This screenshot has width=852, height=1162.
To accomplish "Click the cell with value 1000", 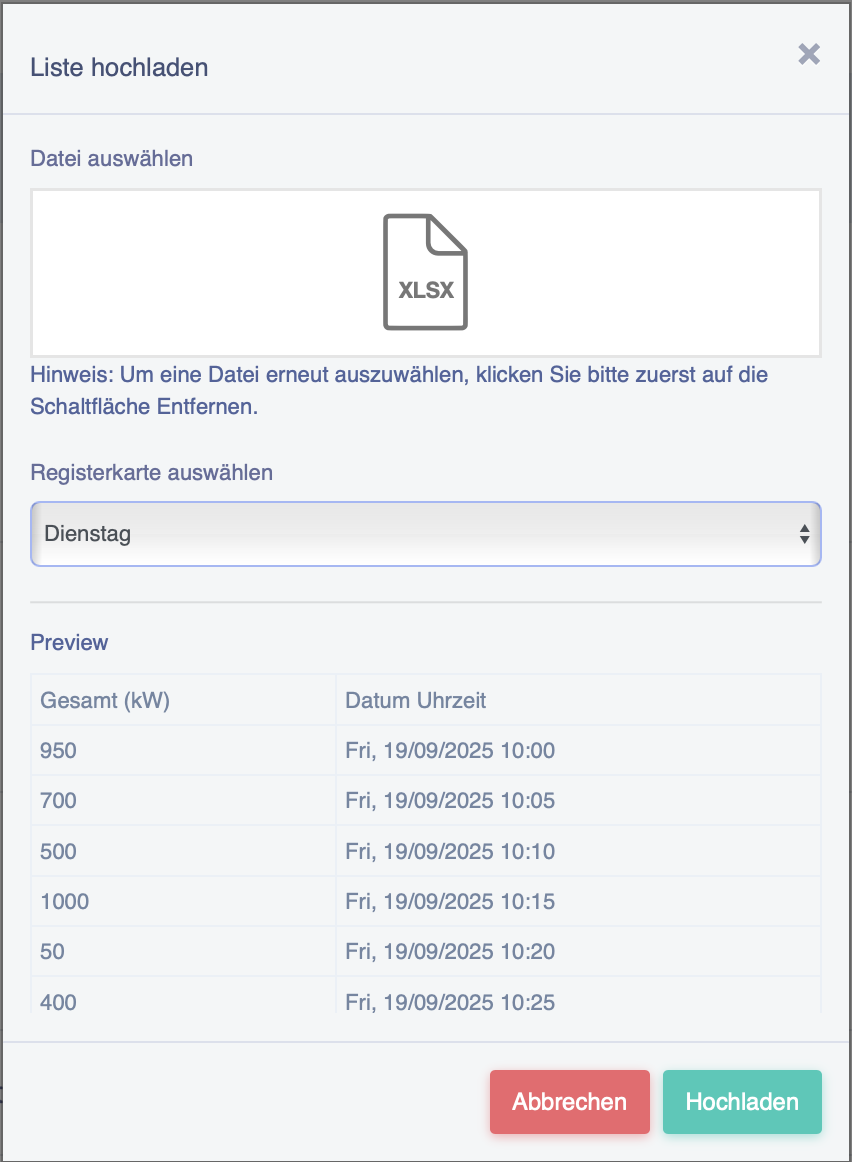I will pos(183,901).
